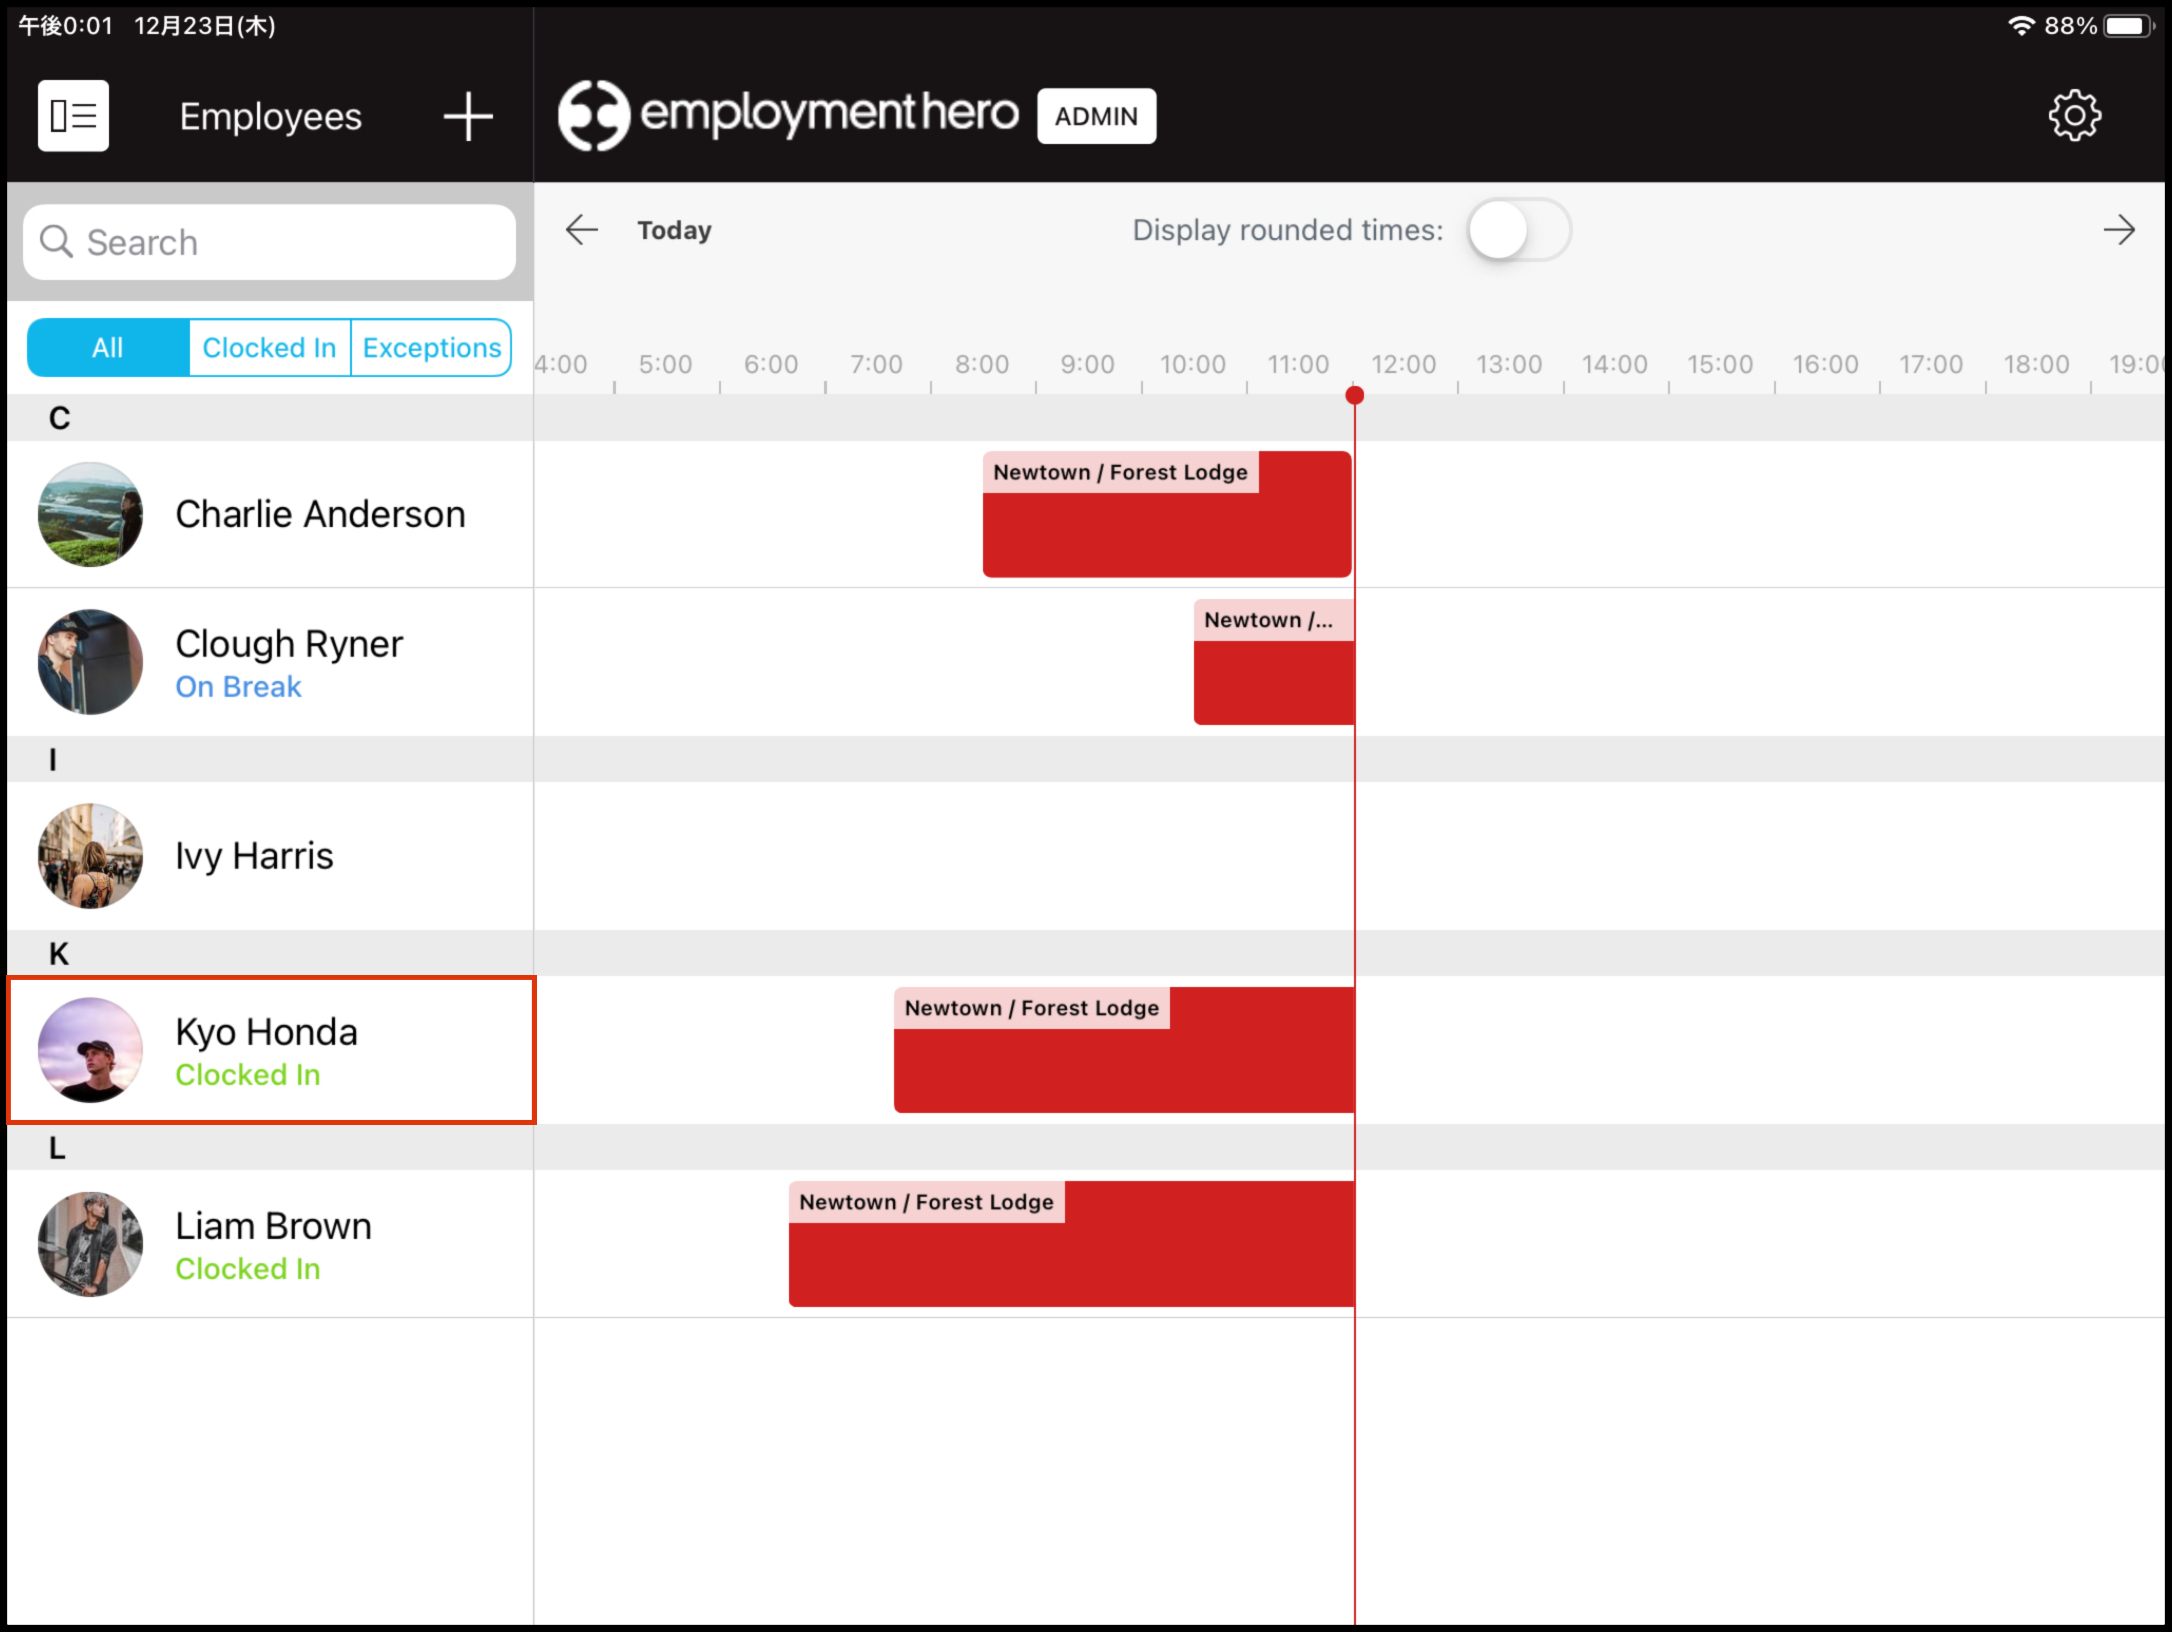Select Charlie Anderson's avatar photo
This screenshot has width=2172, height=1632.
pyautogui.click(x=89, y=514)
